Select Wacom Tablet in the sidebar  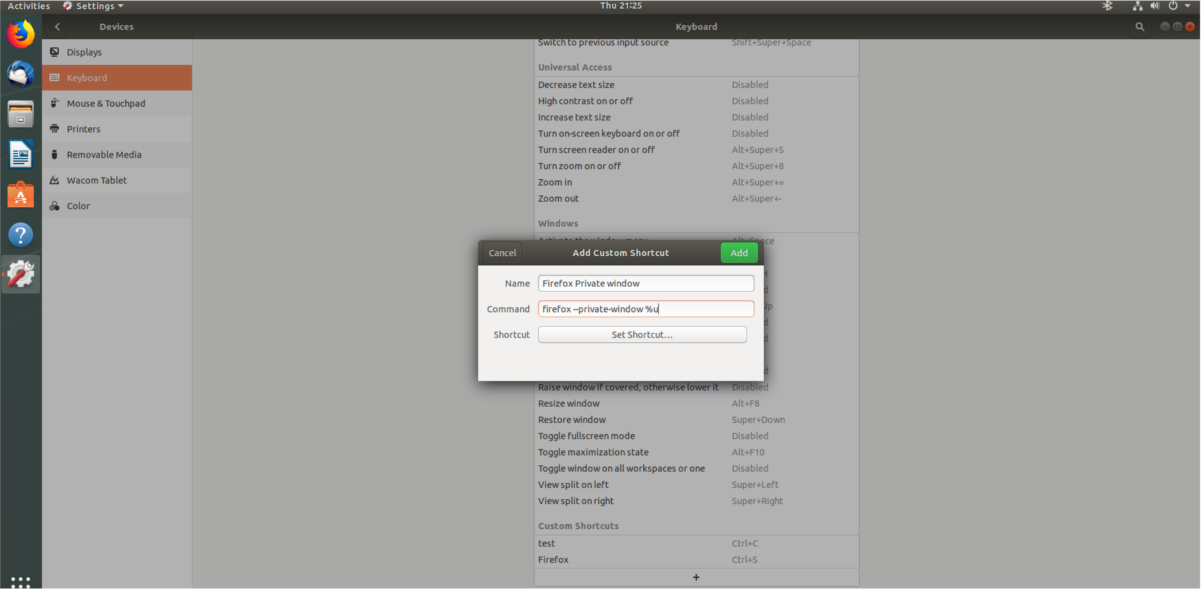(117, 180)
